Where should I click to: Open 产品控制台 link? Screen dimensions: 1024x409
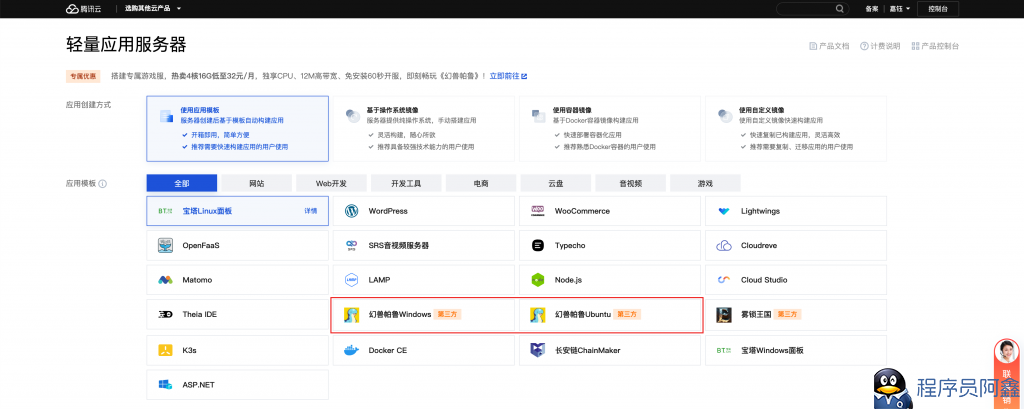935,46
